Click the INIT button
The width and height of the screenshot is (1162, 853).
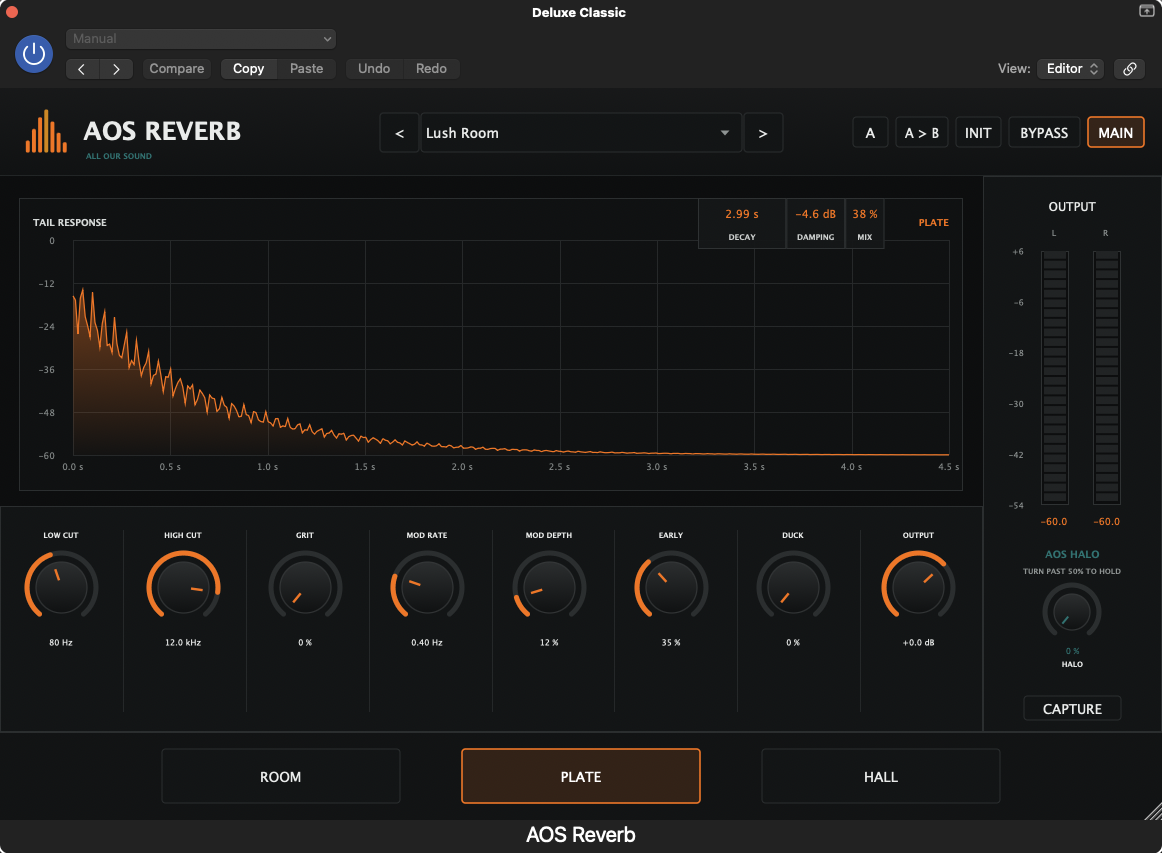coord(977,133)
